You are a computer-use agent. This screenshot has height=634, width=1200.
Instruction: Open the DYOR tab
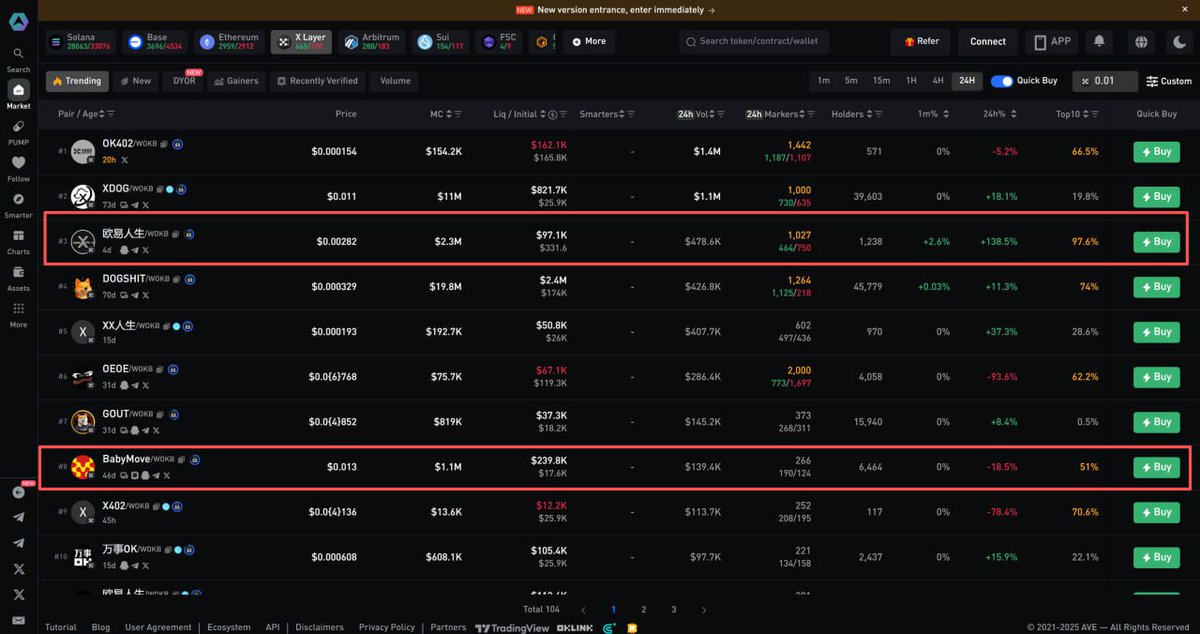tap(184, 81)
